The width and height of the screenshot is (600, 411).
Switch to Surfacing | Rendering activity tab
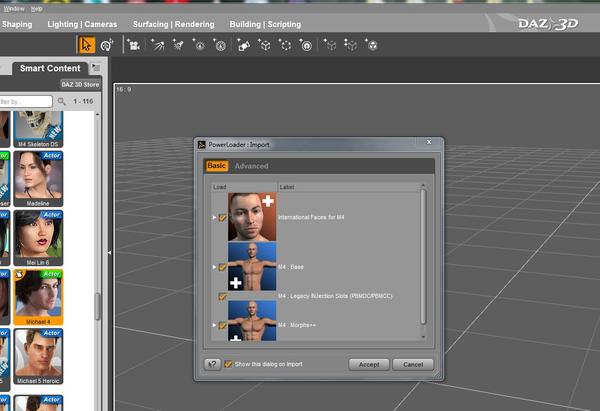tap(173, 24)
